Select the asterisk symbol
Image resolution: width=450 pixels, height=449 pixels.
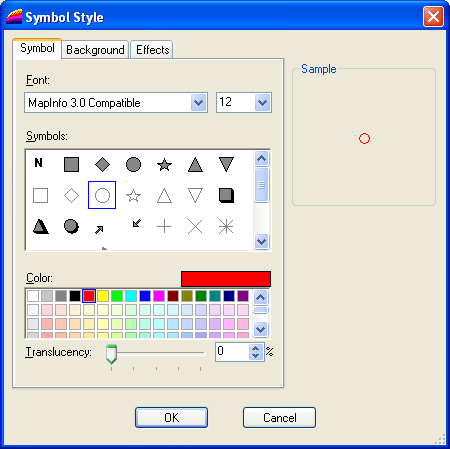point(226,227)
